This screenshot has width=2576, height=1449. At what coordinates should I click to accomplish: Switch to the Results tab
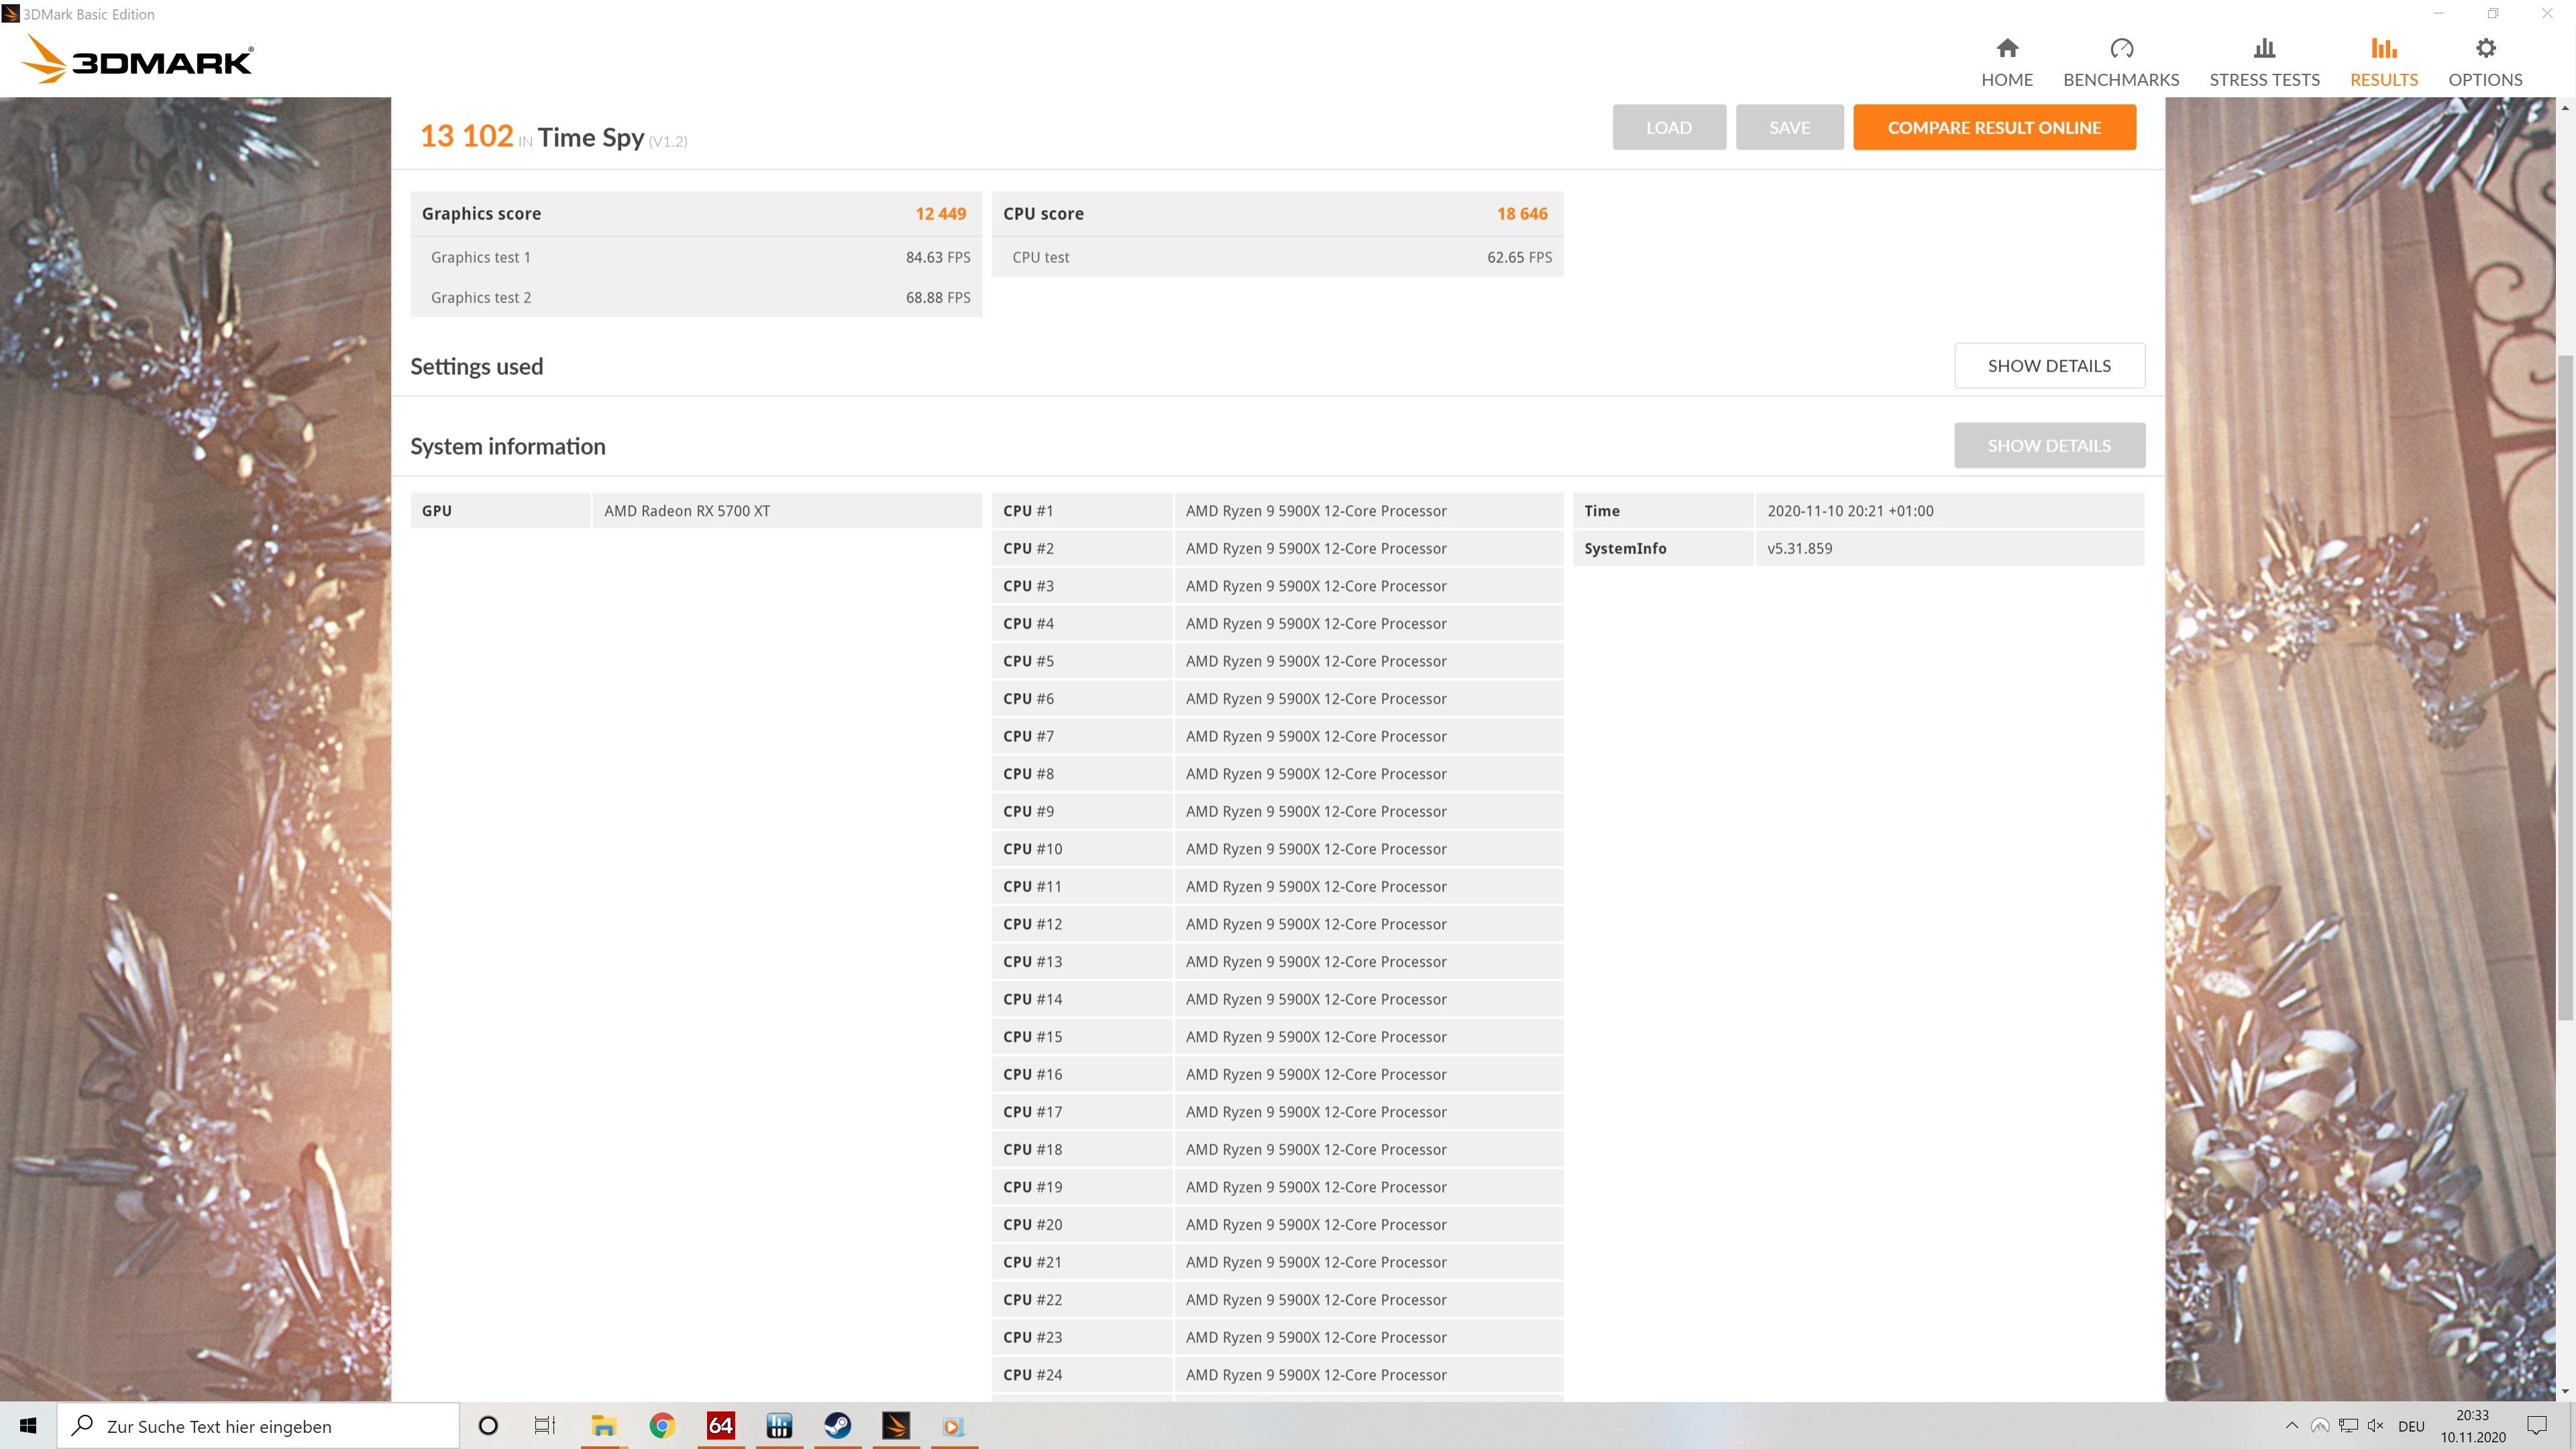click(2383, 62)
